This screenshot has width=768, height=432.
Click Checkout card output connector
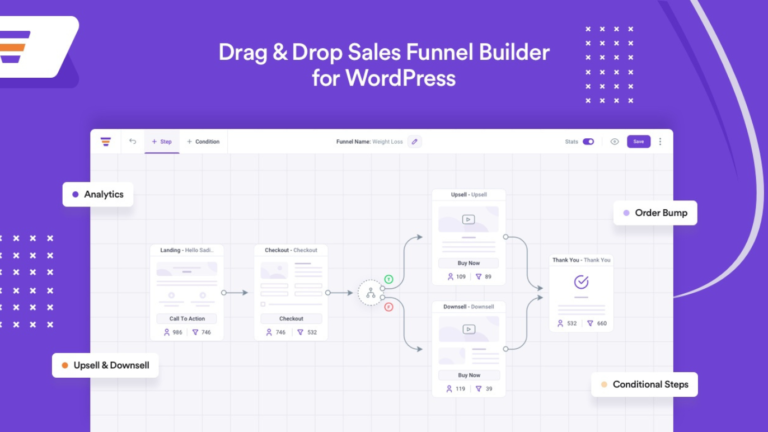tap(328, 292)
